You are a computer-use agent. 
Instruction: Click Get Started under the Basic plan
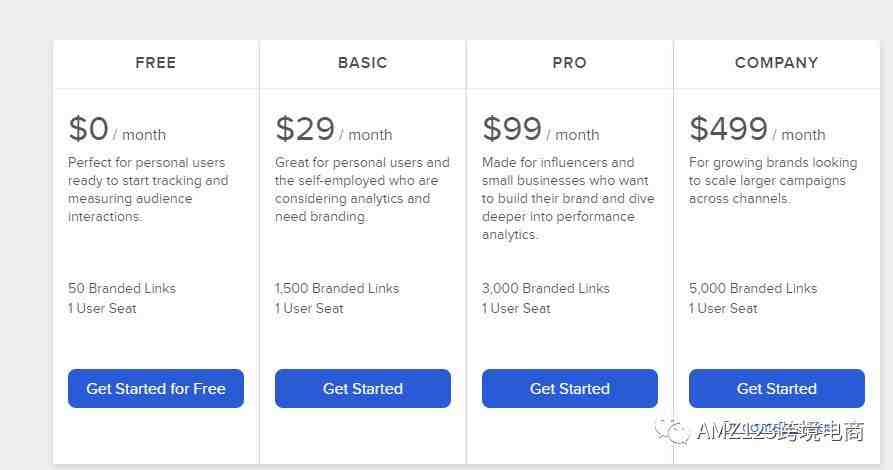363,389
